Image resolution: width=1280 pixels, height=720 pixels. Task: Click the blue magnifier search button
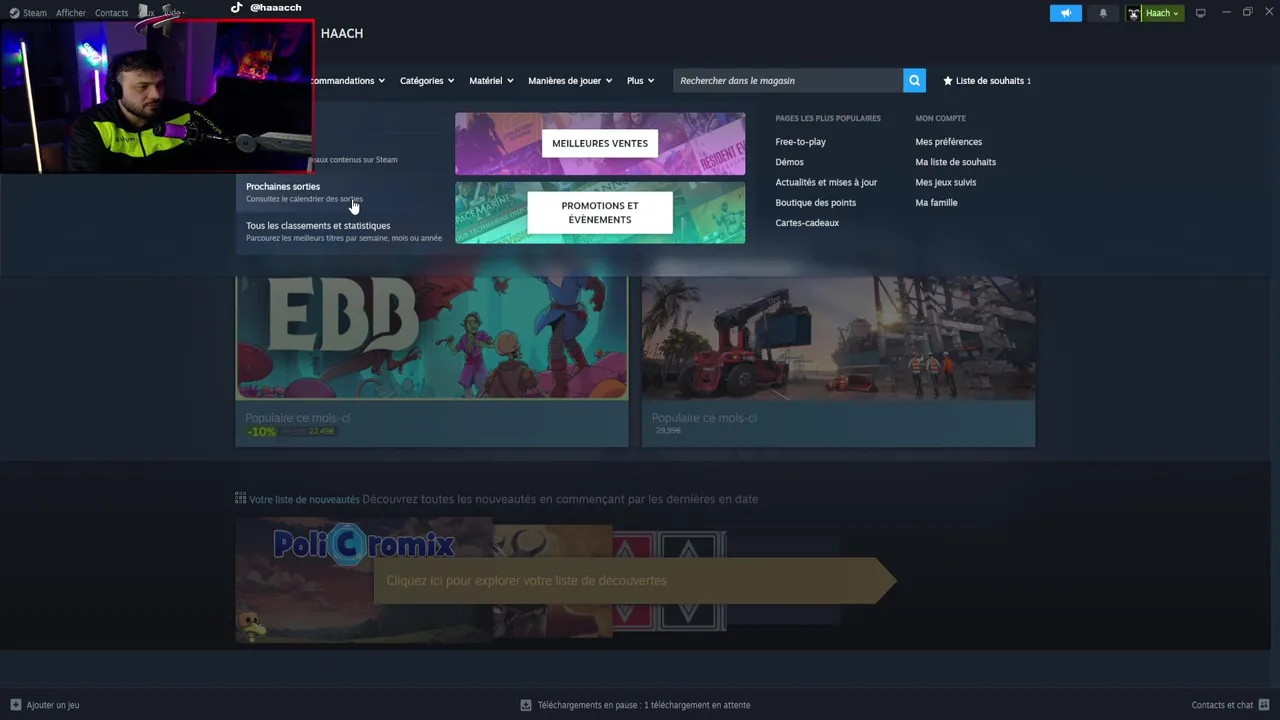point(914,81)
